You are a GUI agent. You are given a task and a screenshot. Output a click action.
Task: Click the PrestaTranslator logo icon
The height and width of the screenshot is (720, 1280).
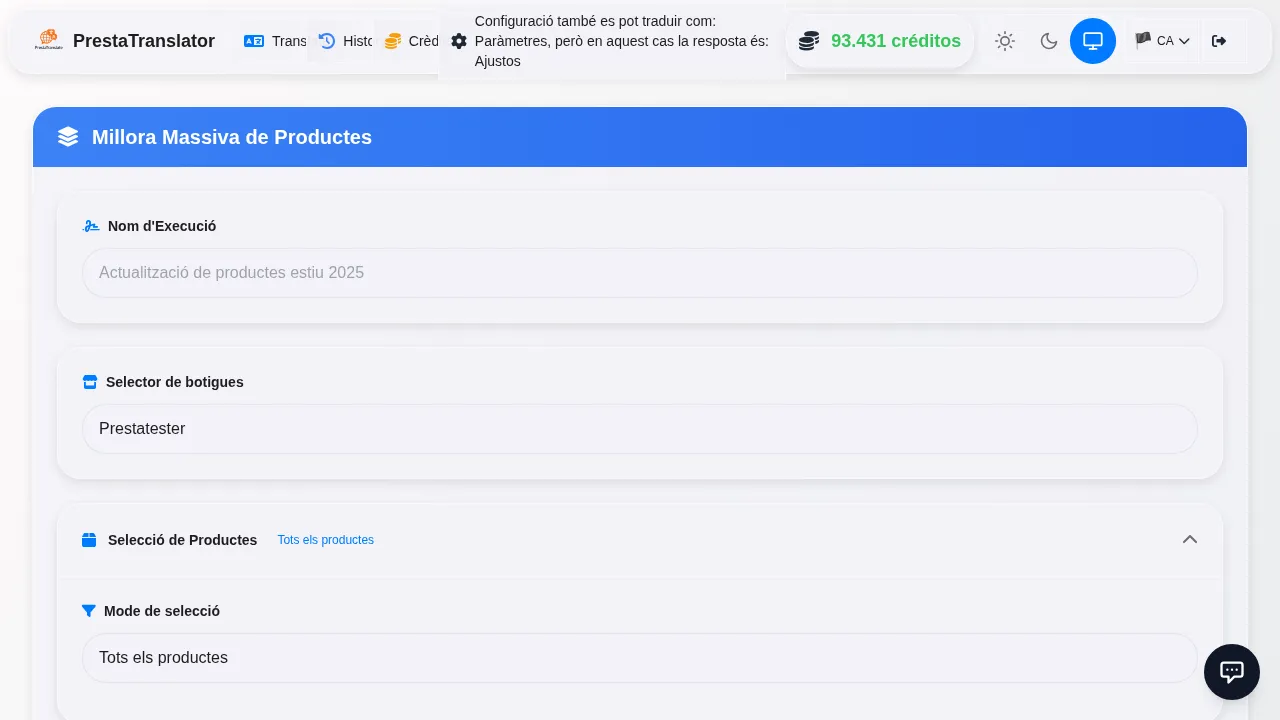click(x=48, y=40)
